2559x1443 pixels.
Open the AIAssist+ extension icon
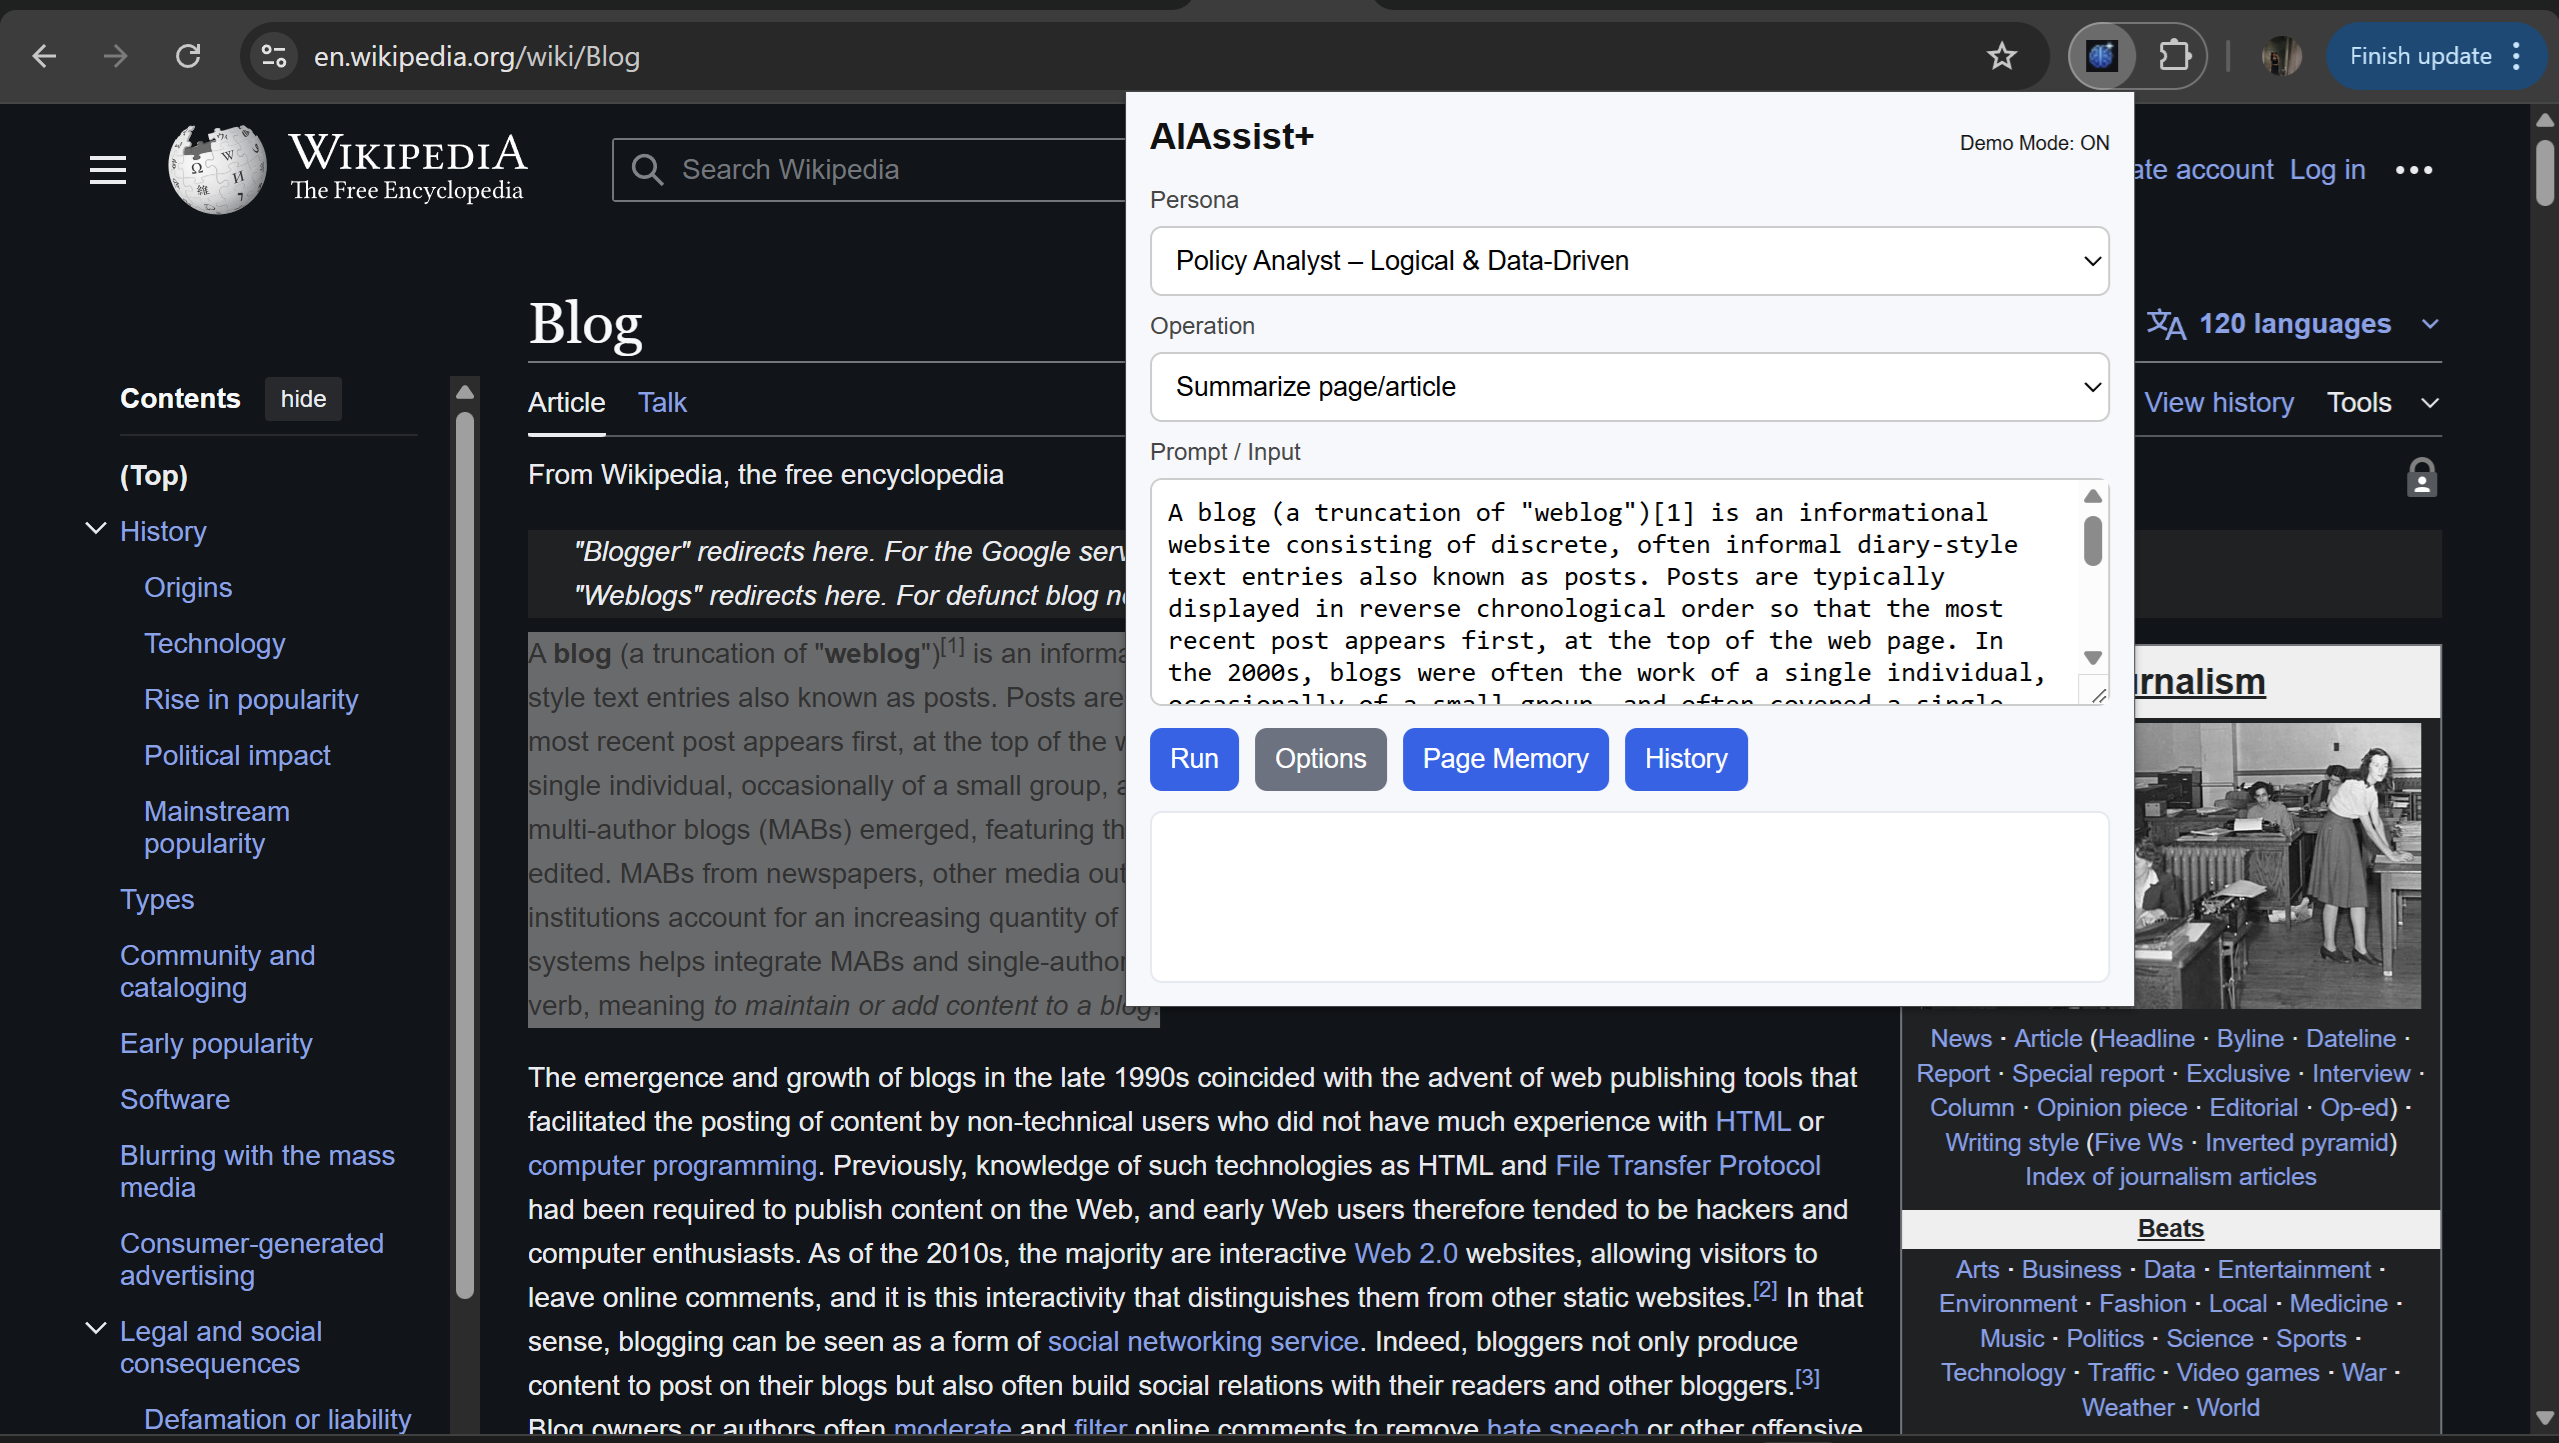coord(2102,56)
